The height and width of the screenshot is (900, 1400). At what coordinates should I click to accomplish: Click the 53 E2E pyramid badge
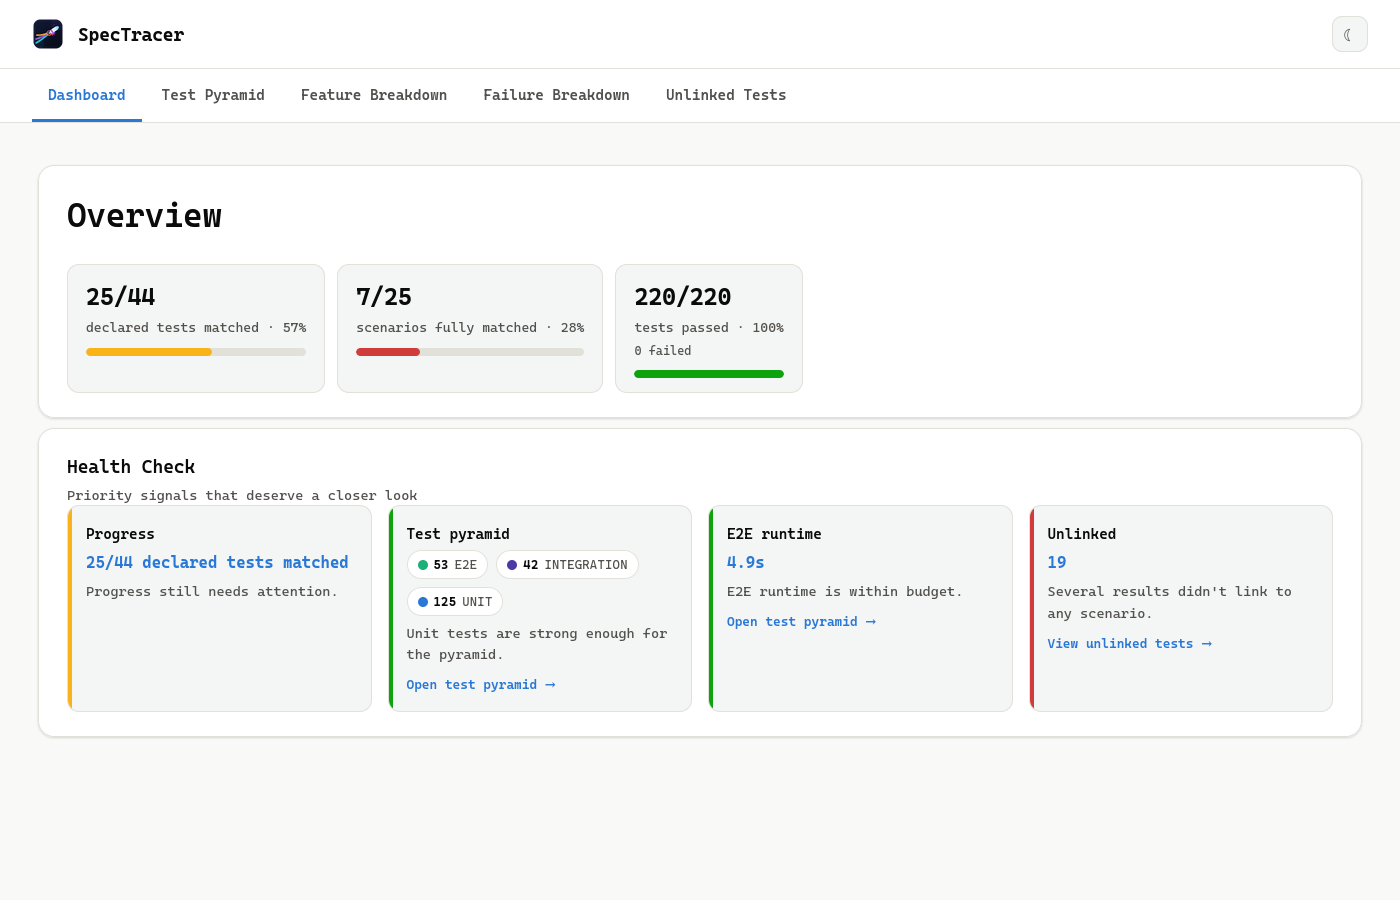point(447,565)
